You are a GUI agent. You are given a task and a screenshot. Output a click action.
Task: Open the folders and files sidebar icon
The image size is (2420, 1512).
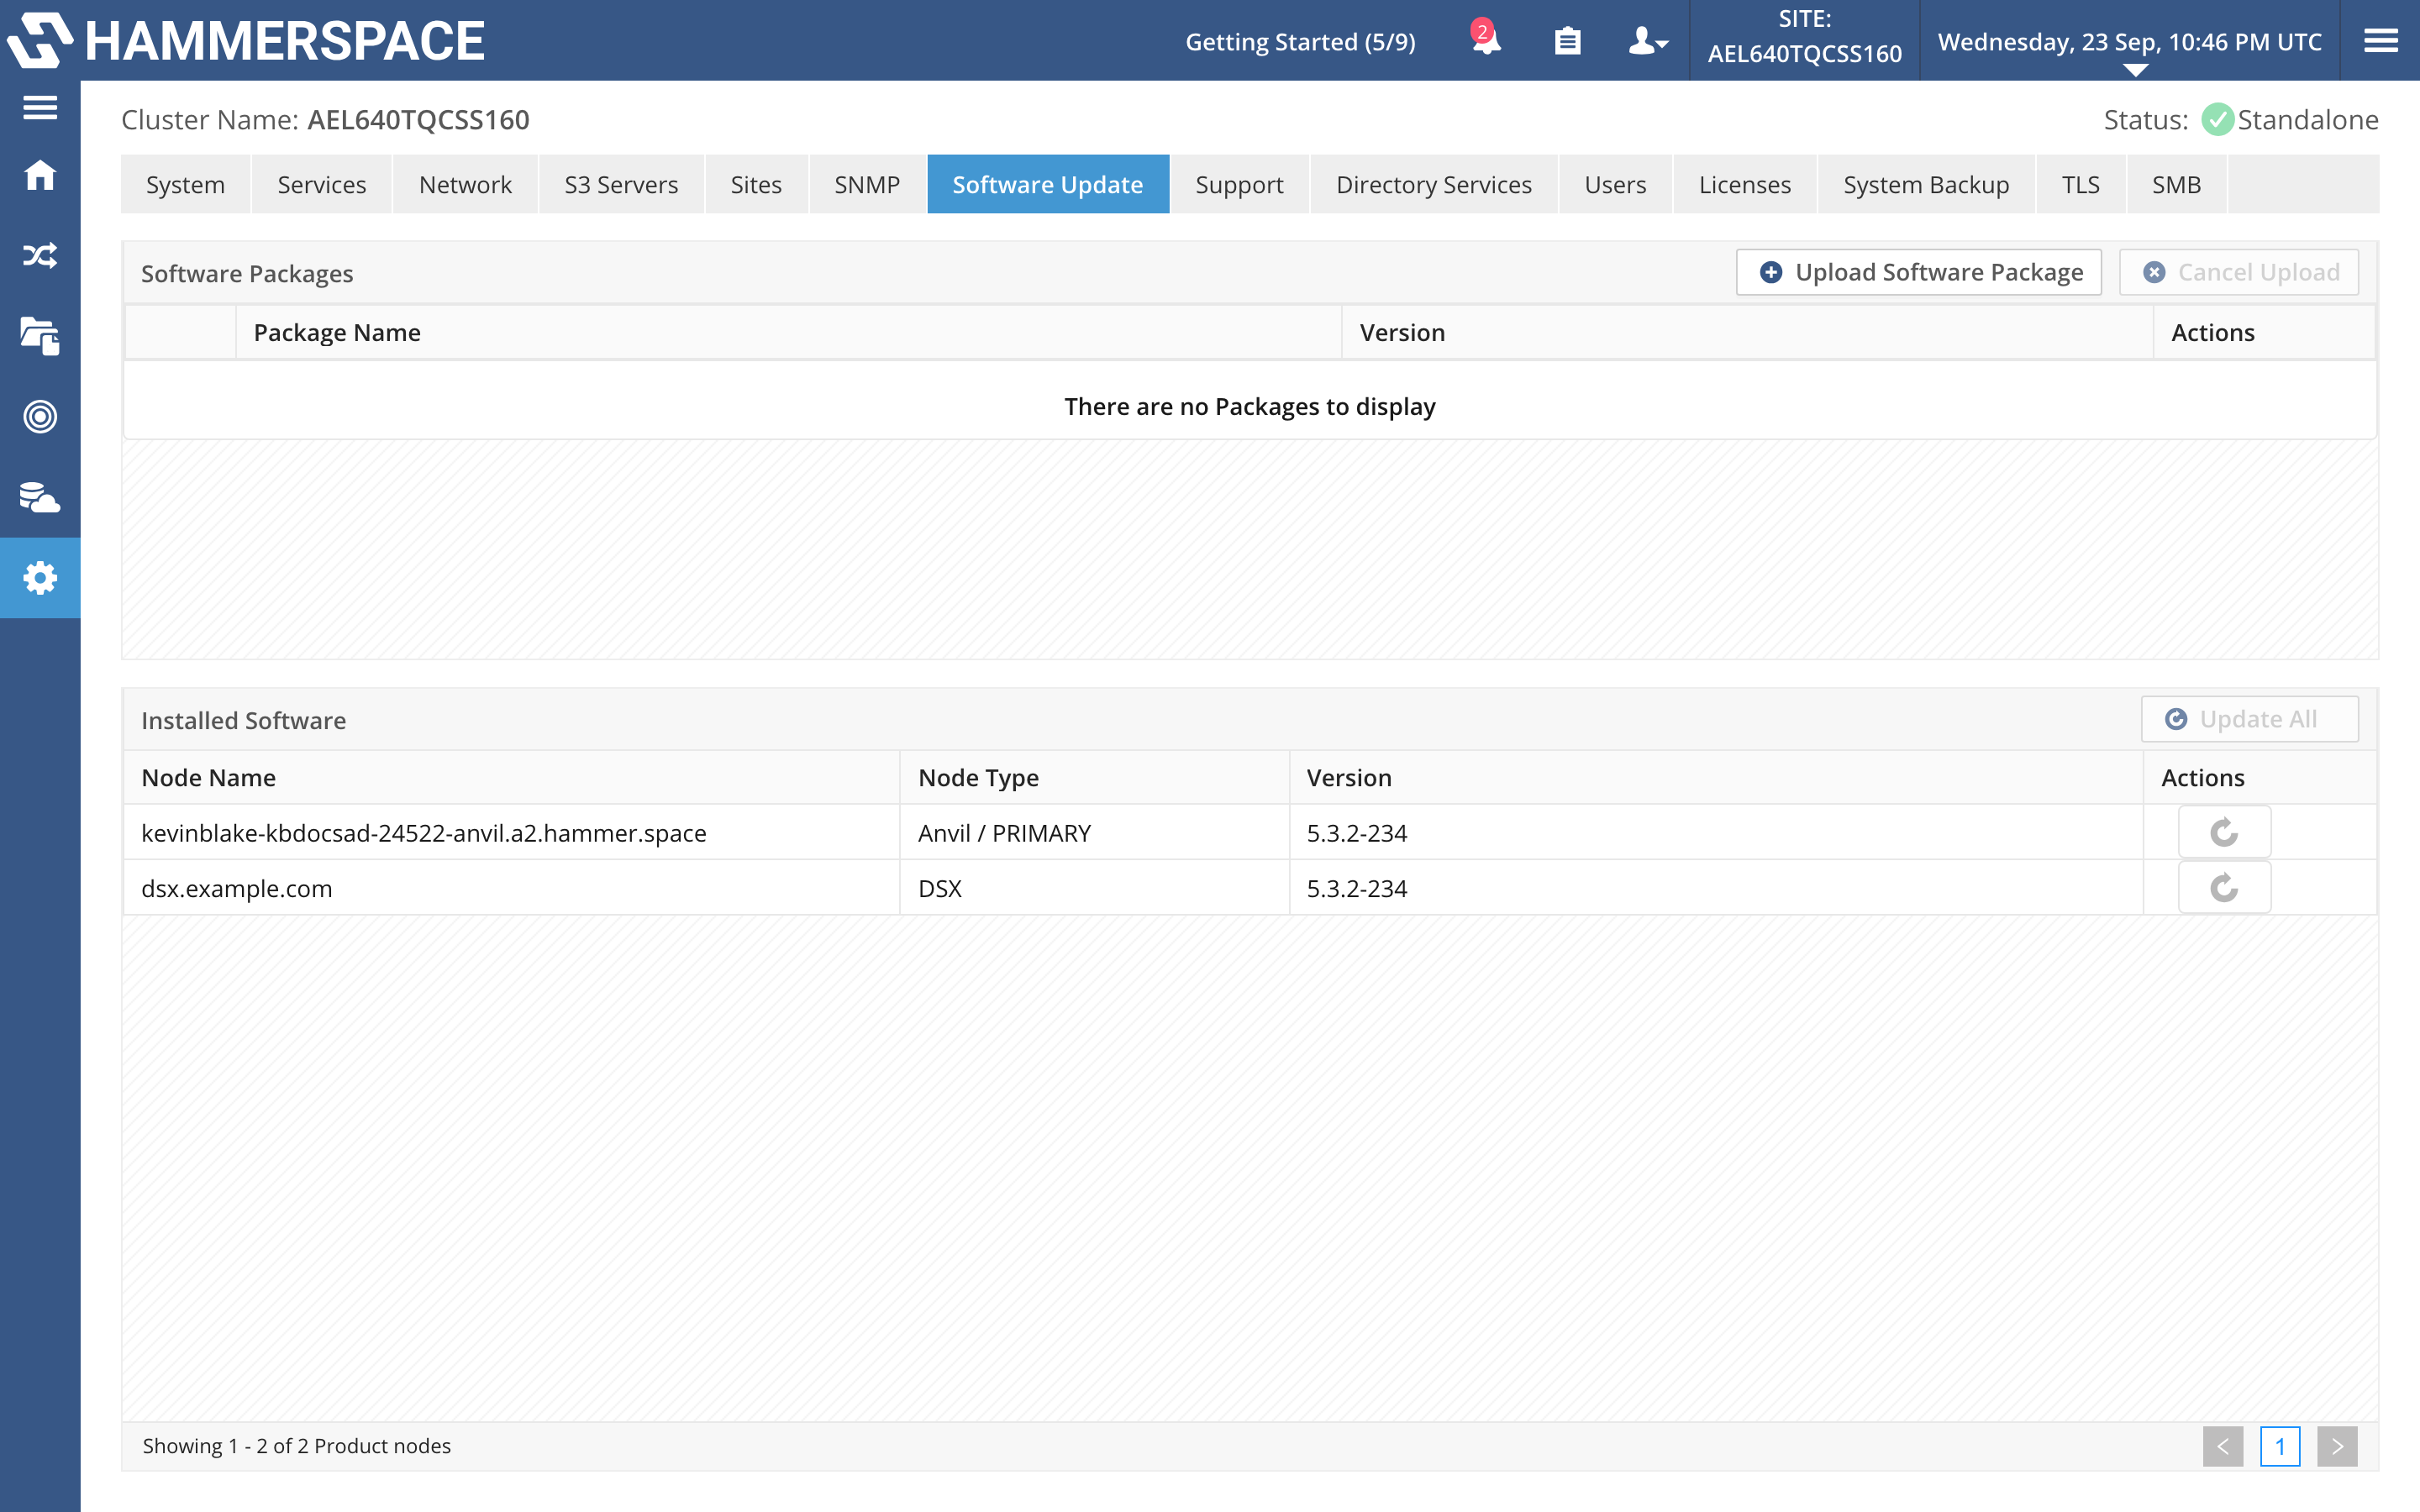(40, 336)
